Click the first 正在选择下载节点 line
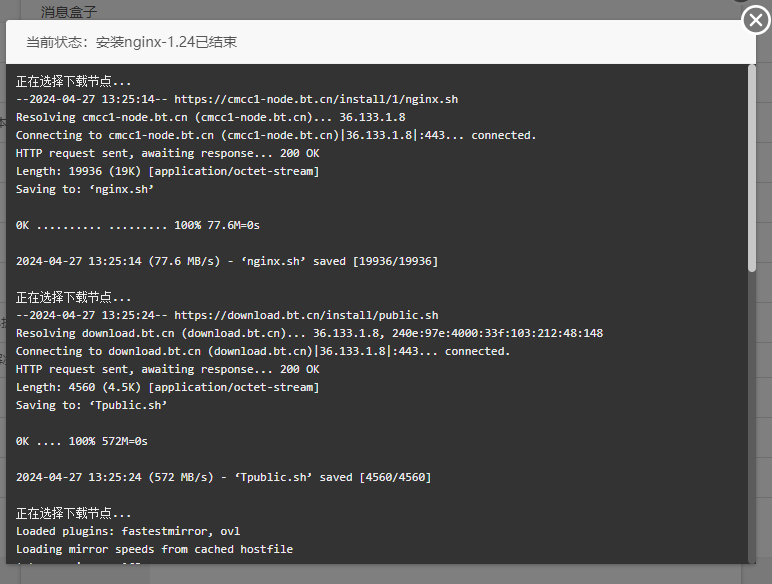This screenshot has width=772, height=584. click(73, 81)
